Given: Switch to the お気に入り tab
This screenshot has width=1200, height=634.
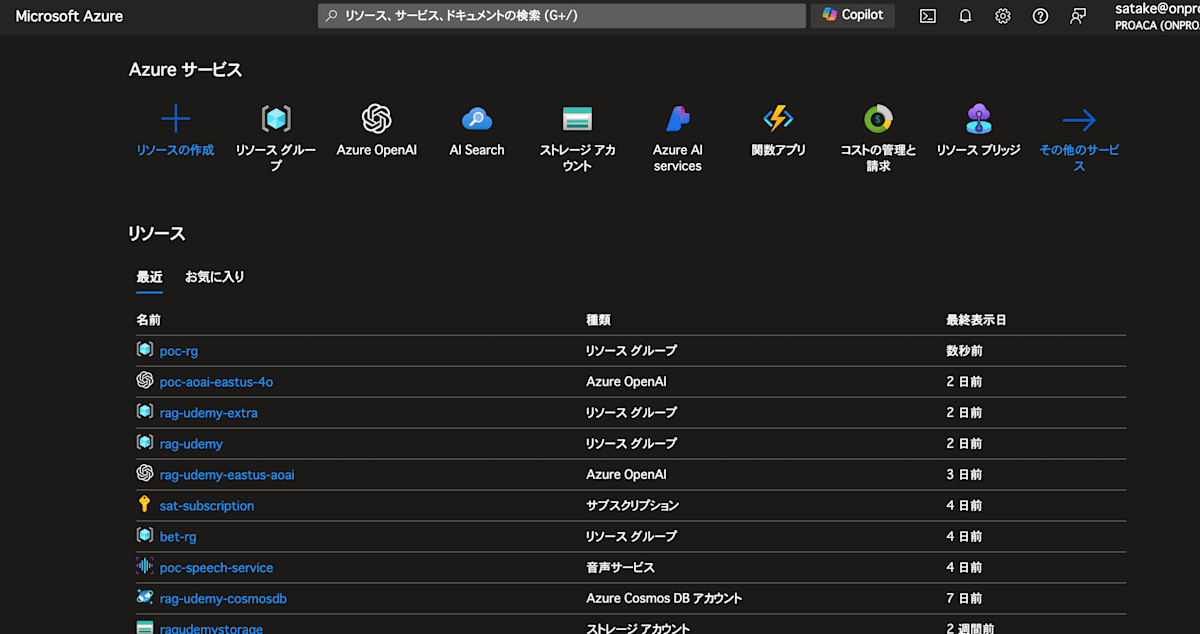Looking at the screenshot, I should tap(215, 277).
